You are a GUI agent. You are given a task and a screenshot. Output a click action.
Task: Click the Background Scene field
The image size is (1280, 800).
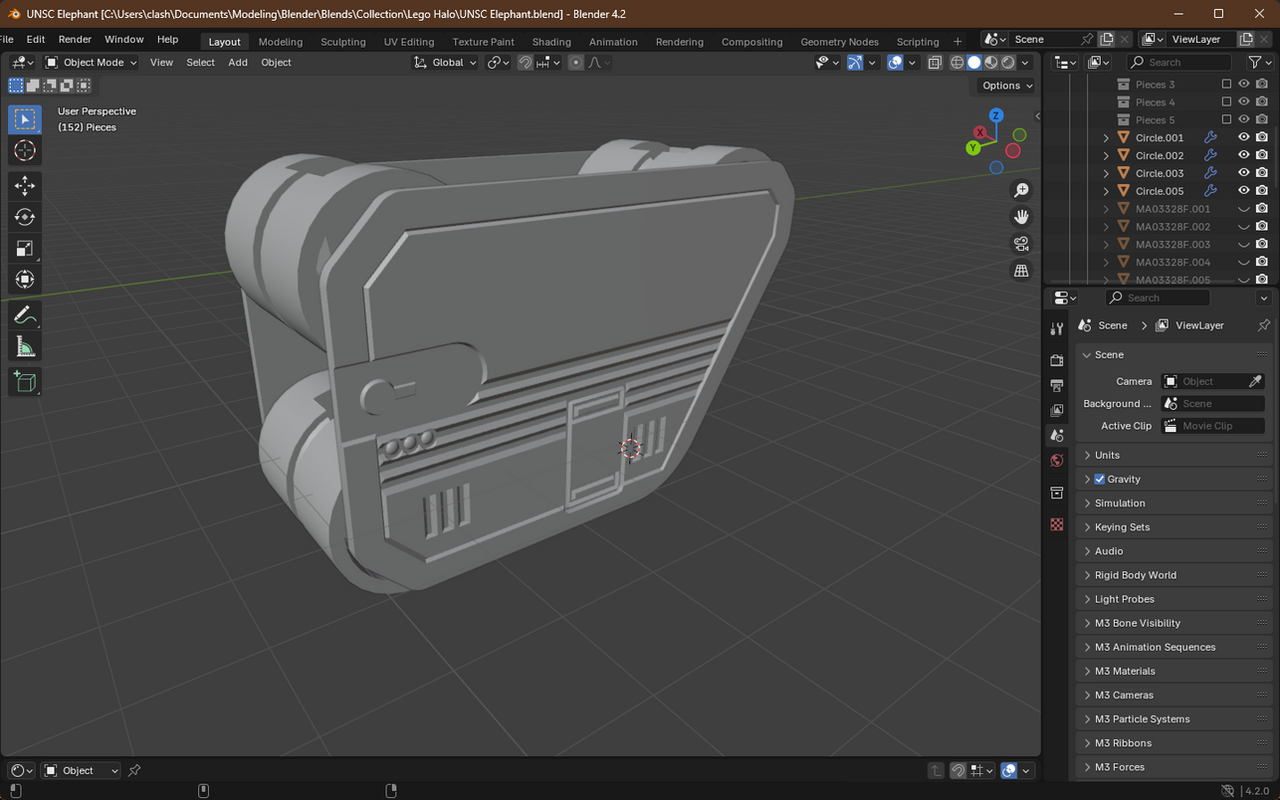pos(1212,403)
